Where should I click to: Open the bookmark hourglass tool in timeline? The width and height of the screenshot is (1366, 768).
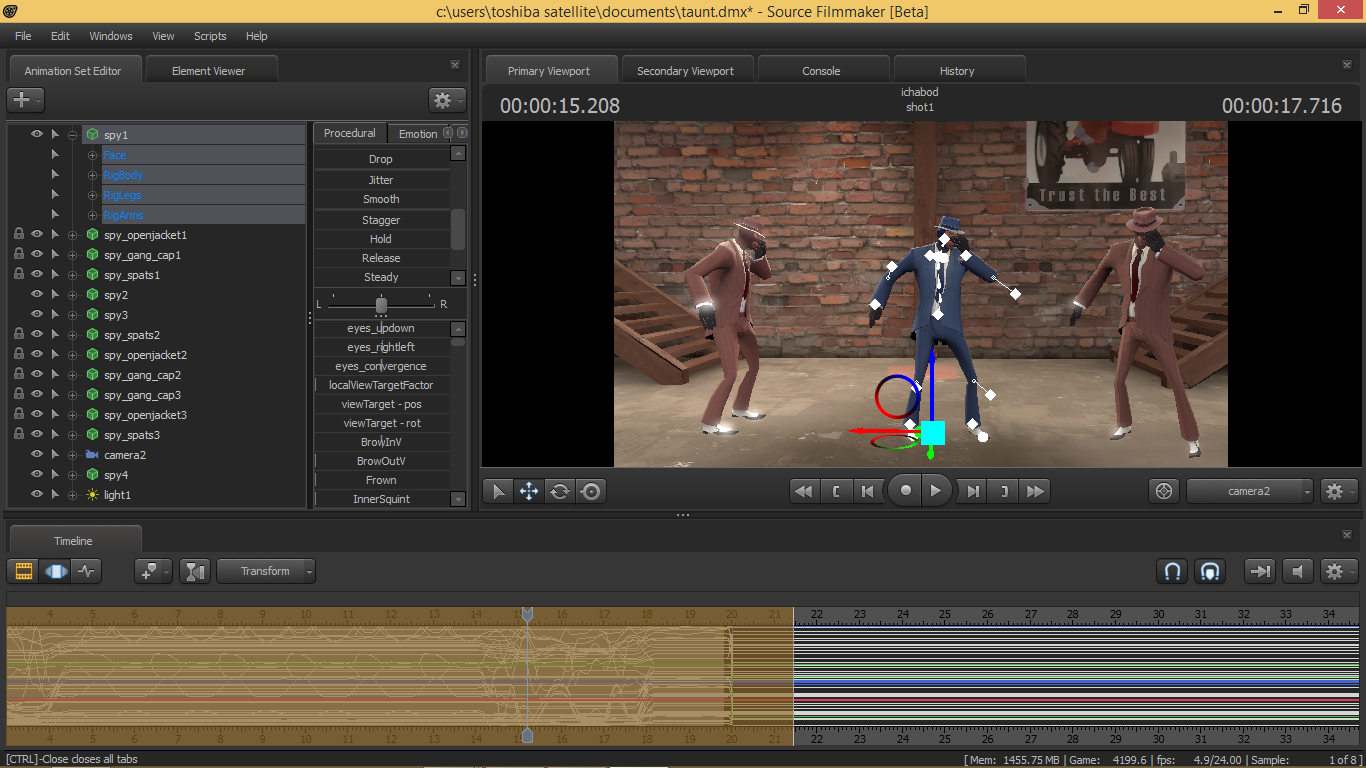tap(196, 571)
